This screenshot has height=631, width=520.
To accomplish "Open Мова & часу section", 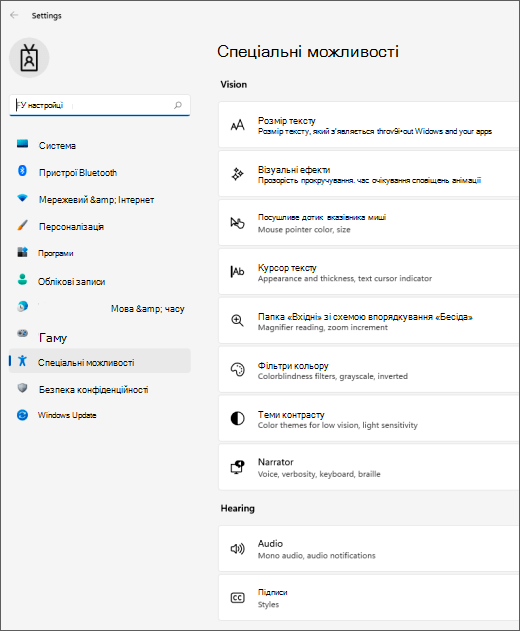I will click(99, 309).
